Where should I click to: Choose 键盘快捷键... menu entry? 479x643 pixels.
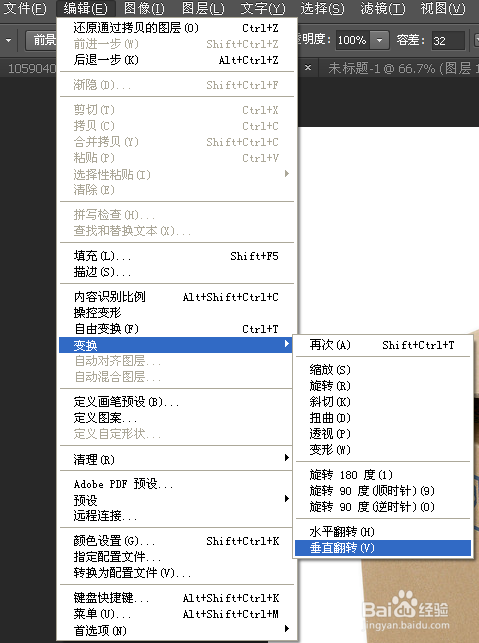176,598
